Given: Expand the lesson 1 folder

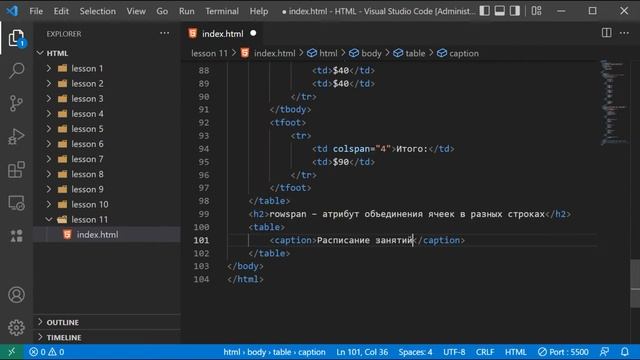Looking at the screenshot, I should coord(49,68).
